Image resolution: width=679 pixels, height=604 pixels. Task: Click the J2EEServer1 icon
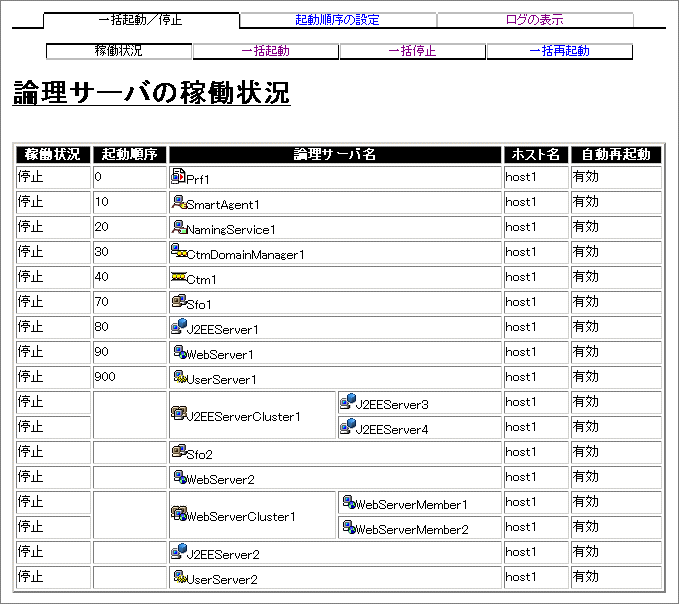179,326
